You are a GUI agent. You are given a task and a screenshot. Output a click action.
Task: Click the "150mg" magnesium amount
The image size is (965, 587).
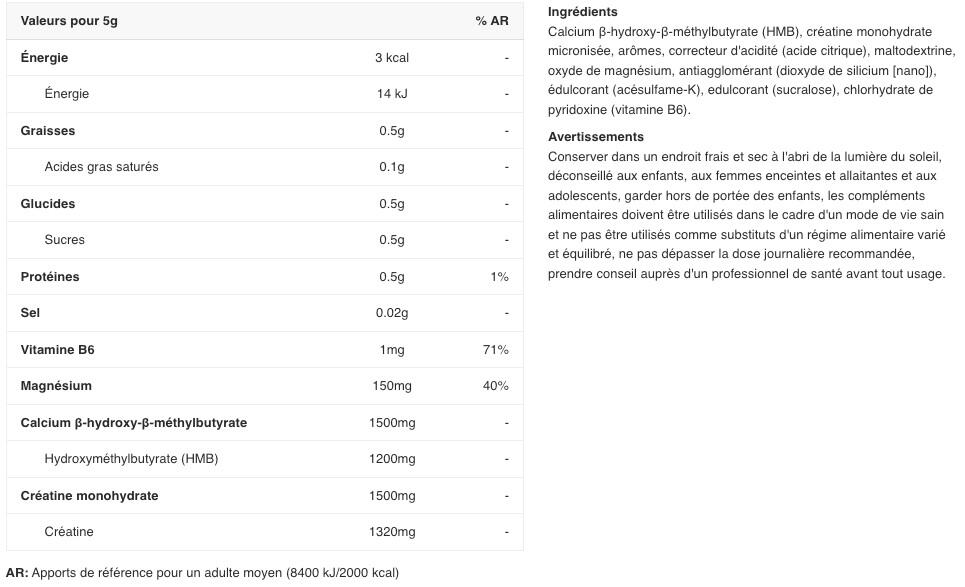[x=392, y=386]
